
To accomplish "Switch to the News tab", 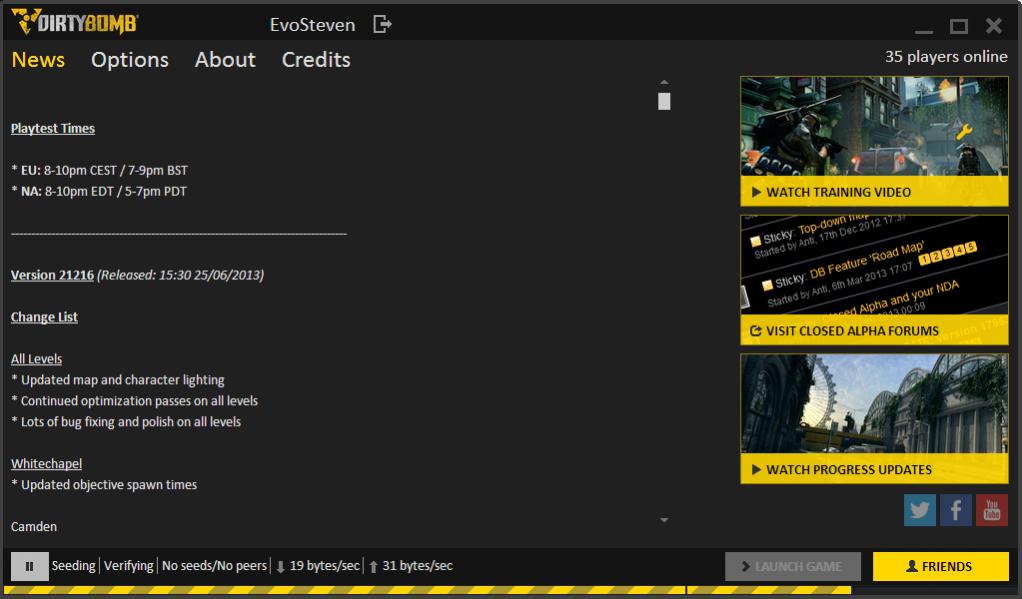I will (x=38, y=60).
